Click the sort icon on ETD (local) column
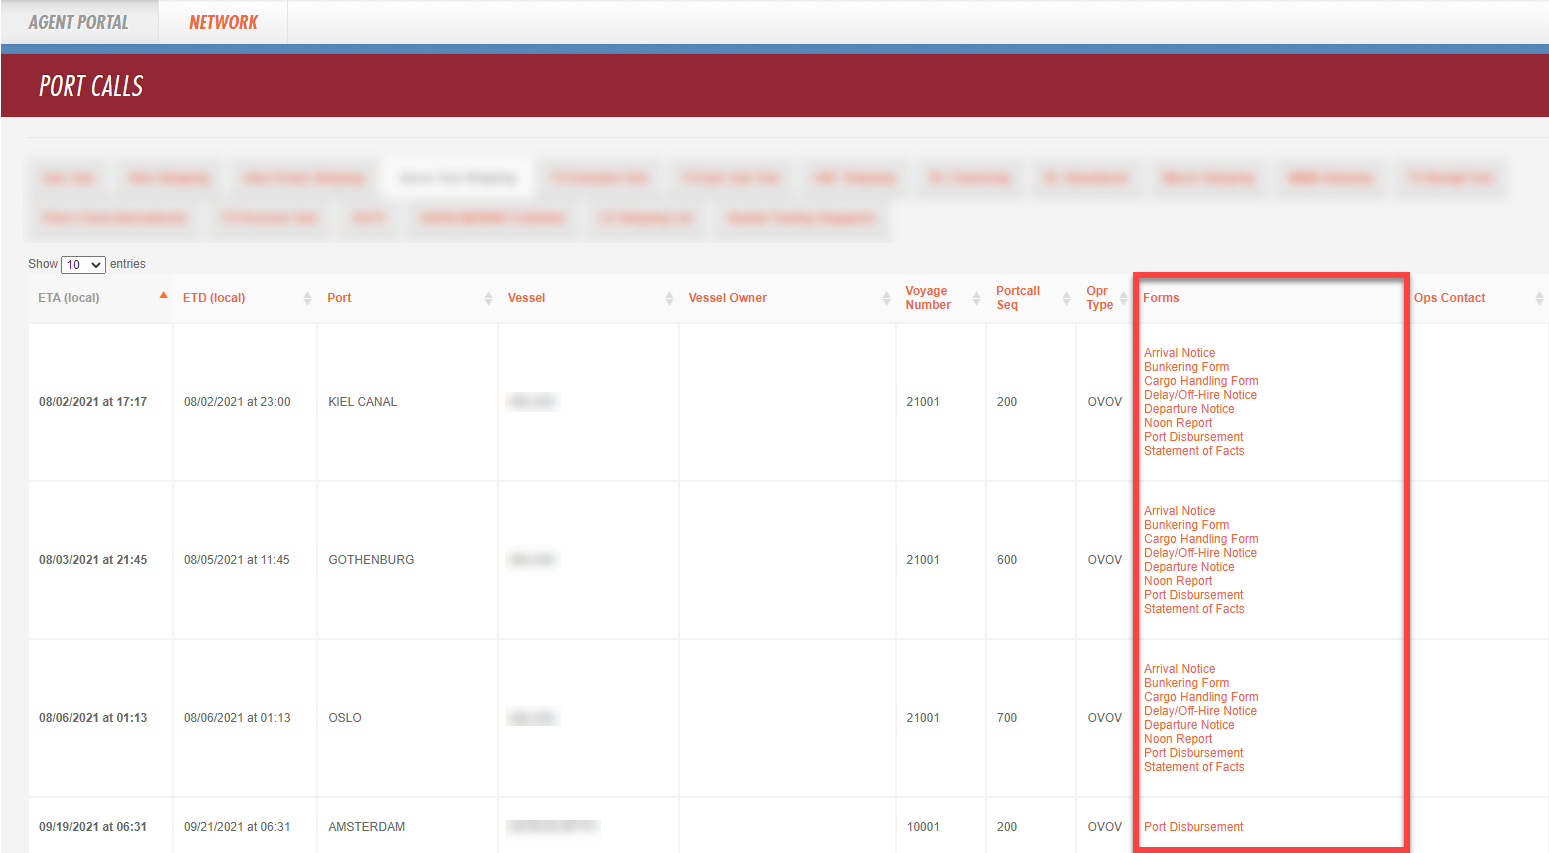The width and height of the screenshot is (1549, 853). point(306,297)
